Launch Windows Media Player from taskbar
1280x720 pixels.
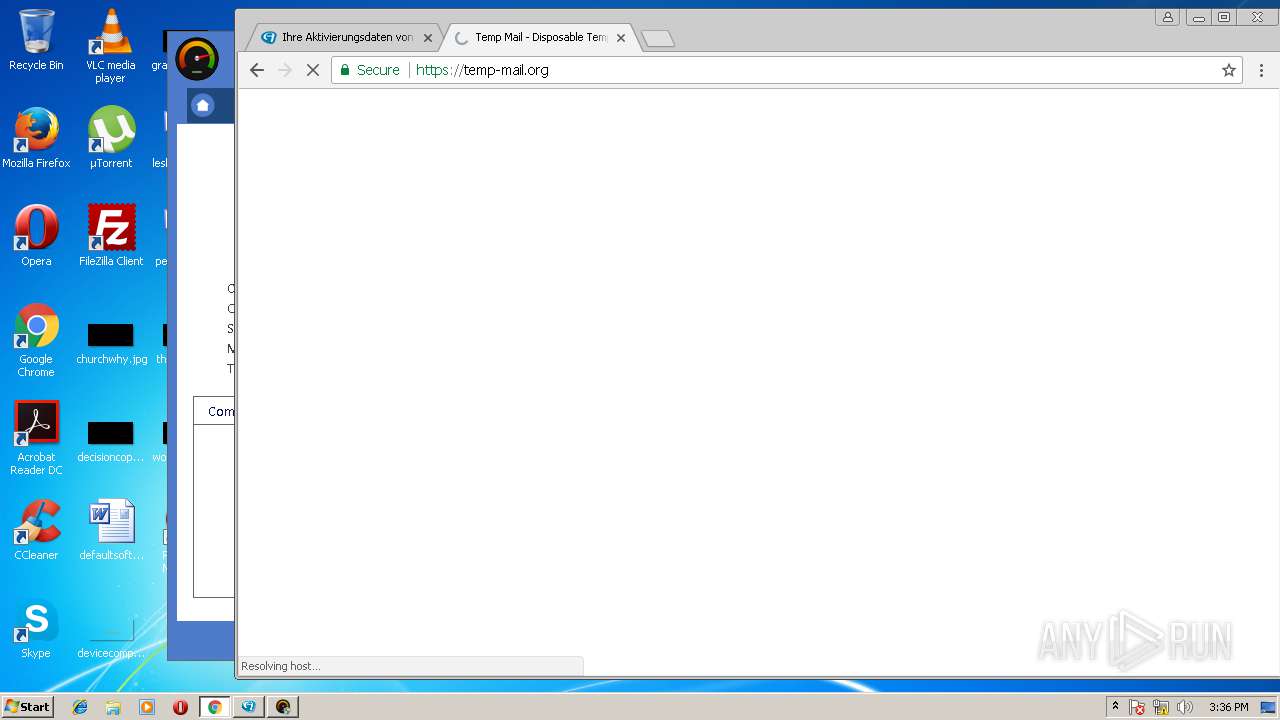147,707
